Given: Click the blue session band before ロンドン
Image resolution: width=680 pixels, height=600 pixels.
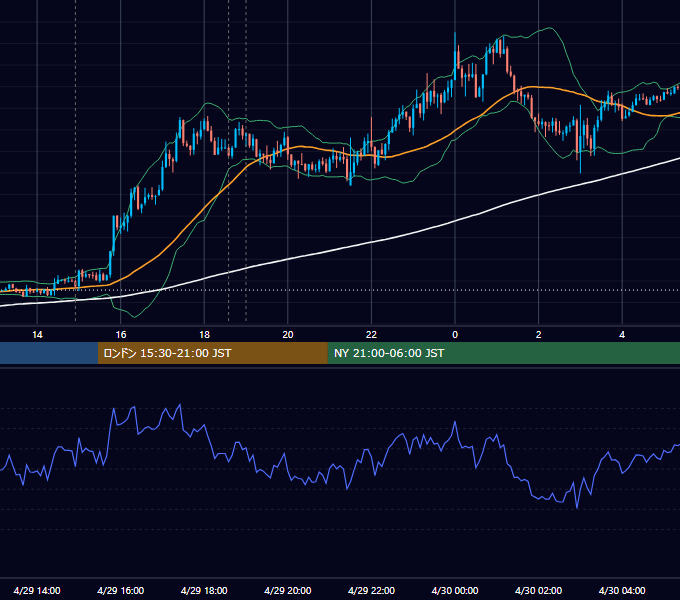Looking at the screenshot, I should click(49, 353).
